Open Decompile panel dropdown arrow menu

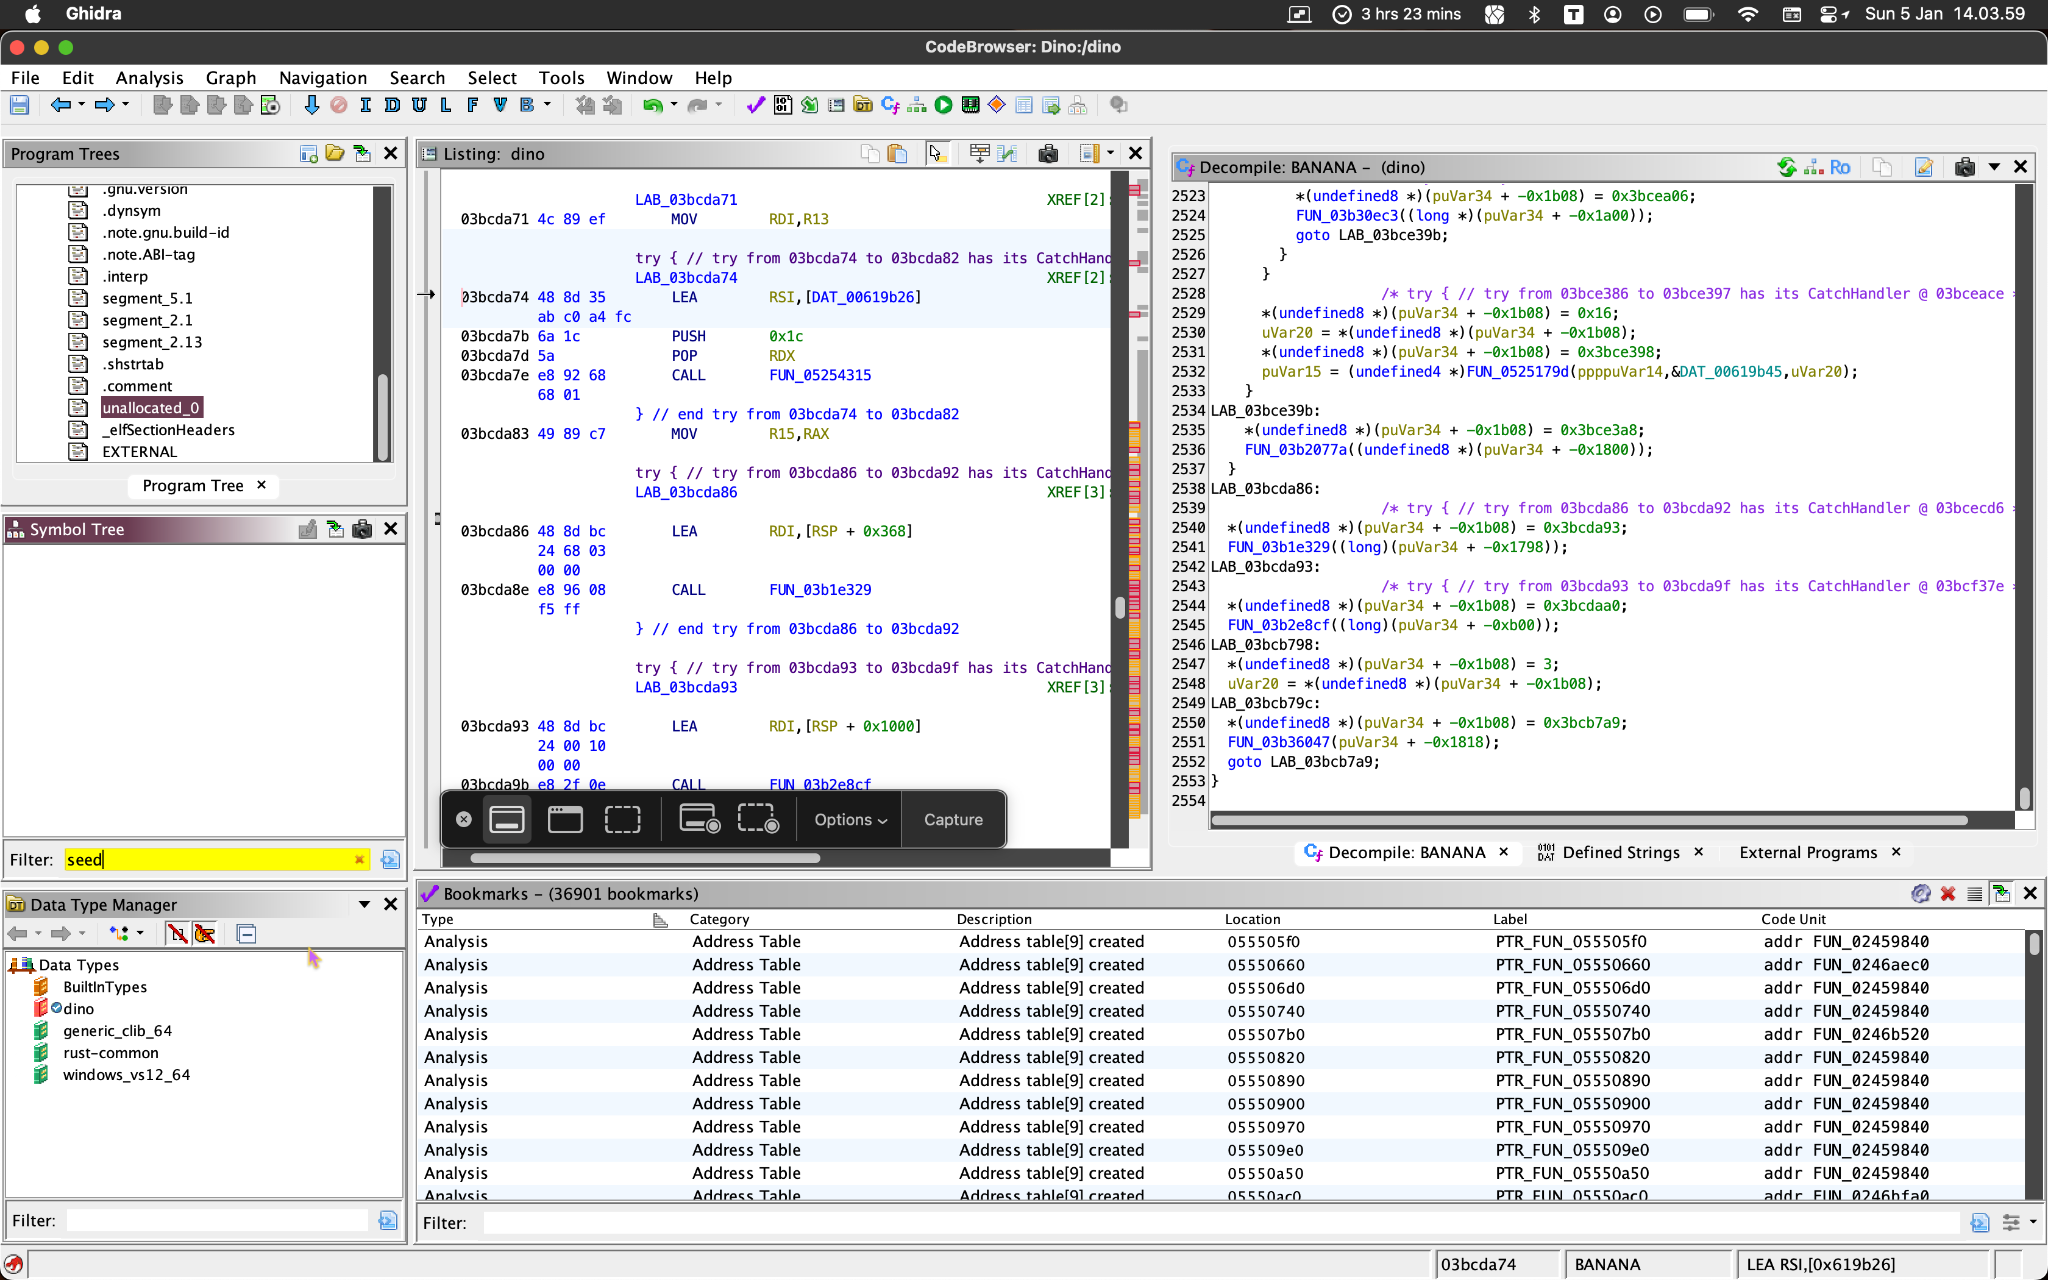(1994, 167)
